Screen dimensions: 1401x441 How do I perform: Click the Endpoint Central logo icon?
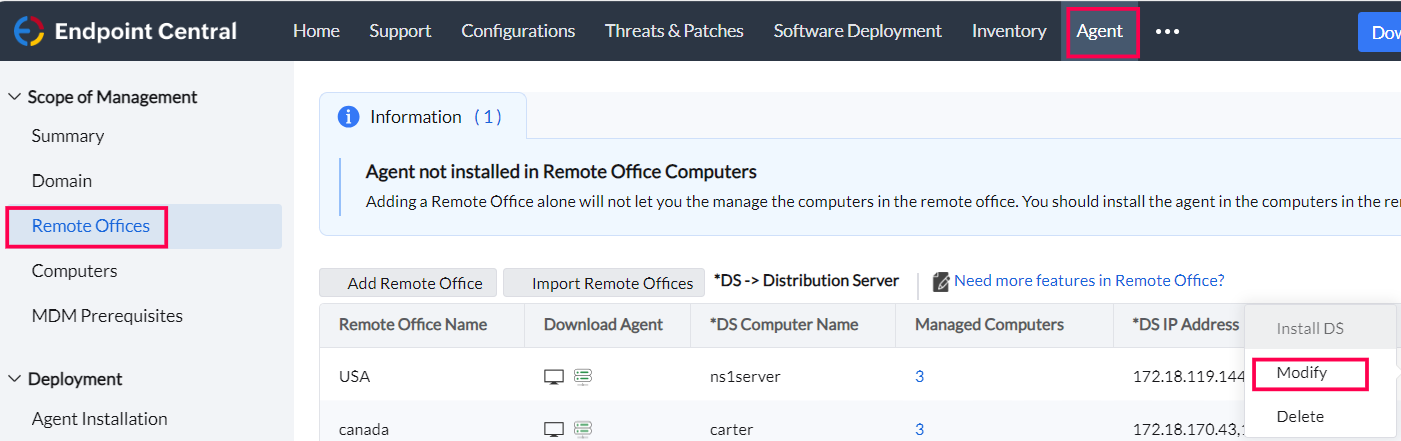[27, 31]
